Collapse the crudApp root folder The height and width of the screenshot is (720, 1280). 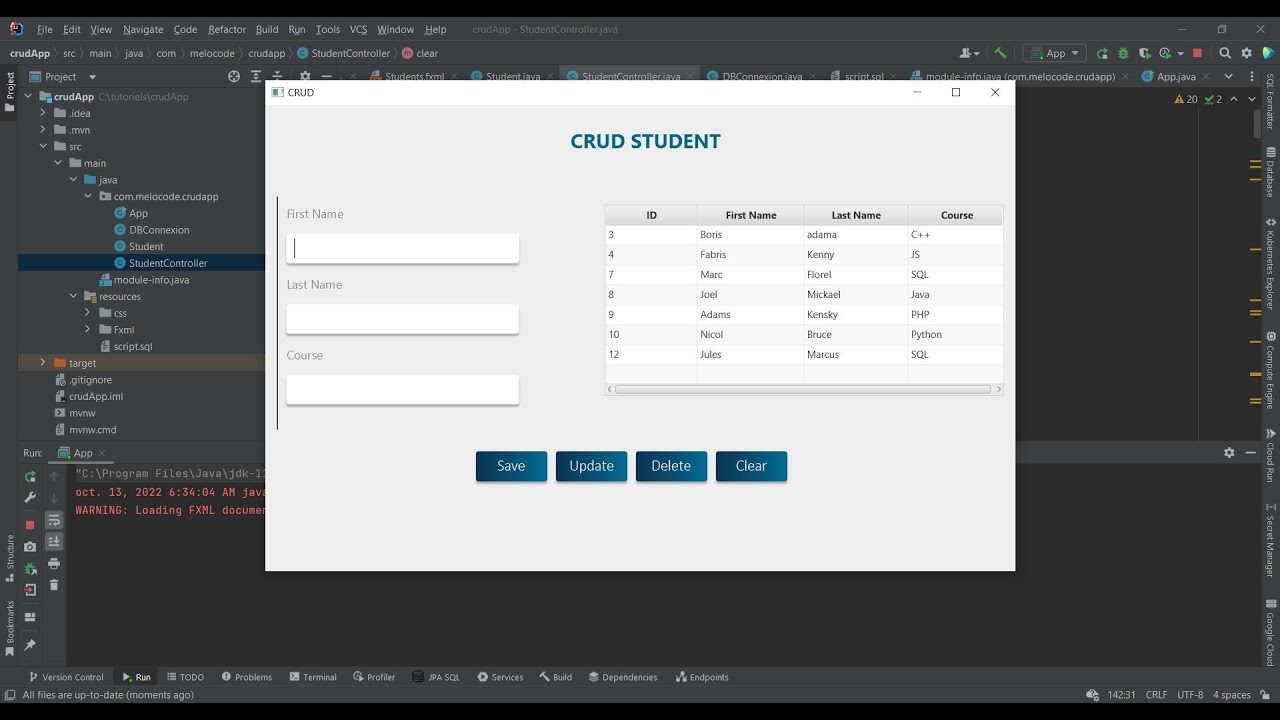click(x=28, y=97)
